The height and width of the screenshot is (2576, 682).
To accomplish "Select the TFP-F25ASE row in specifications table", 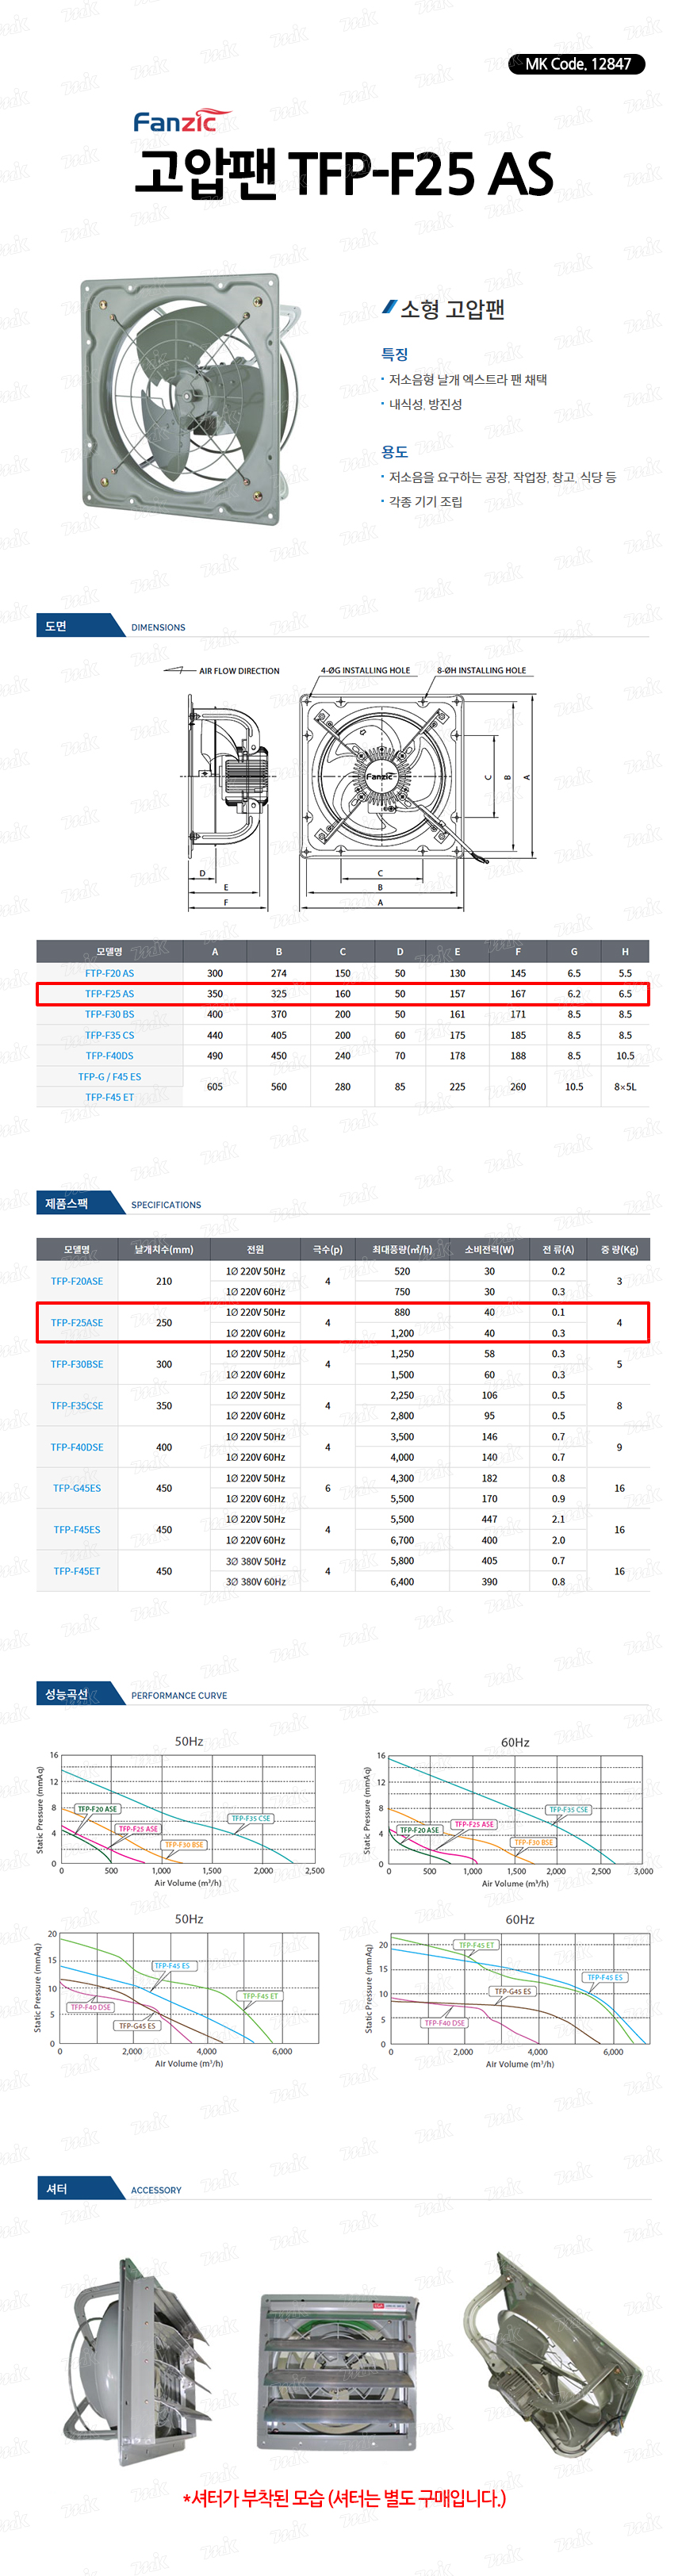I will click(x=343, y=1322).
